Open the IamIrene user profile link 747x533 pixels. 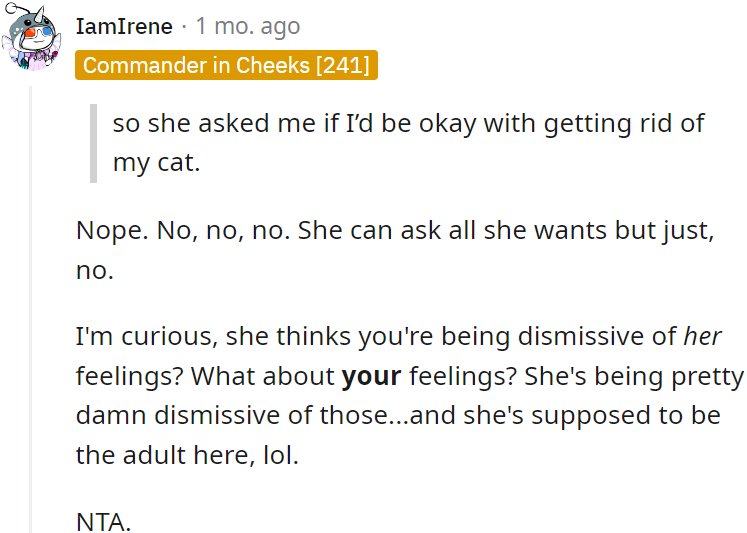tap(124, 27)
